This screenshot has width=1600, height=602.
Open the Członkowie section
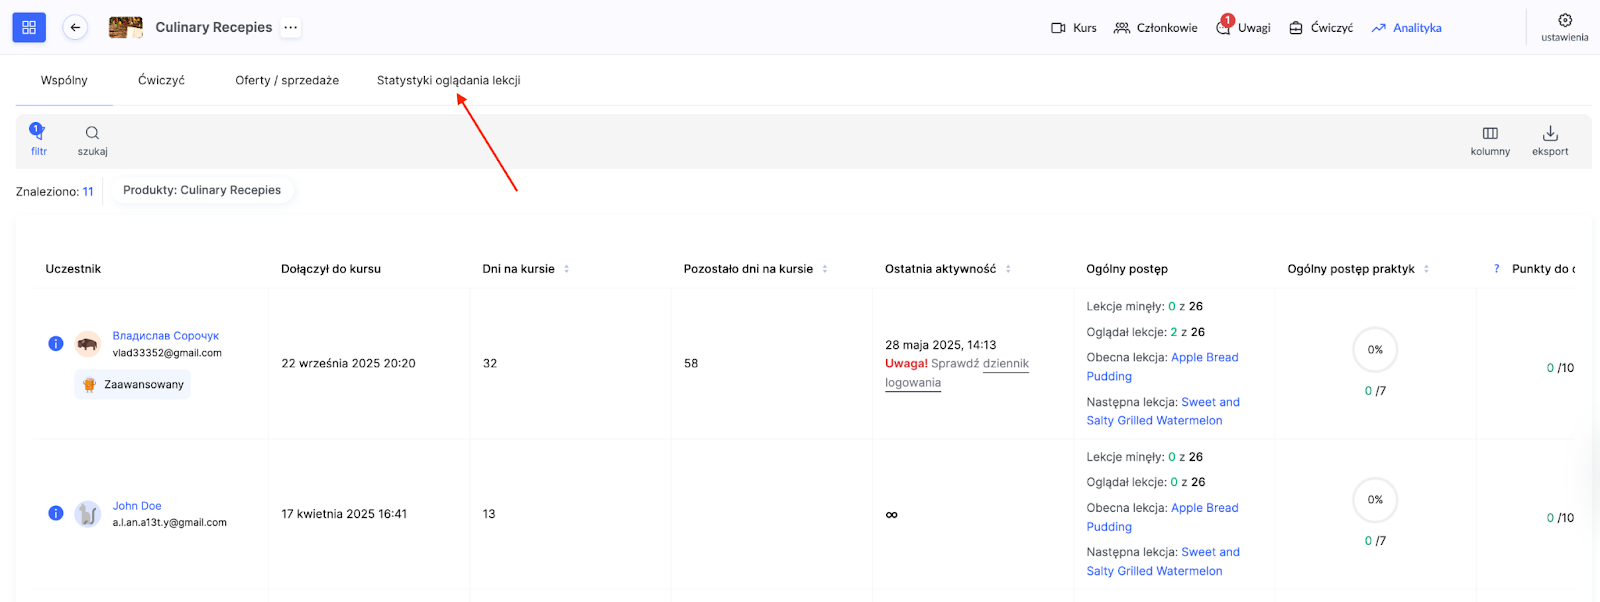pos(1155,28)
